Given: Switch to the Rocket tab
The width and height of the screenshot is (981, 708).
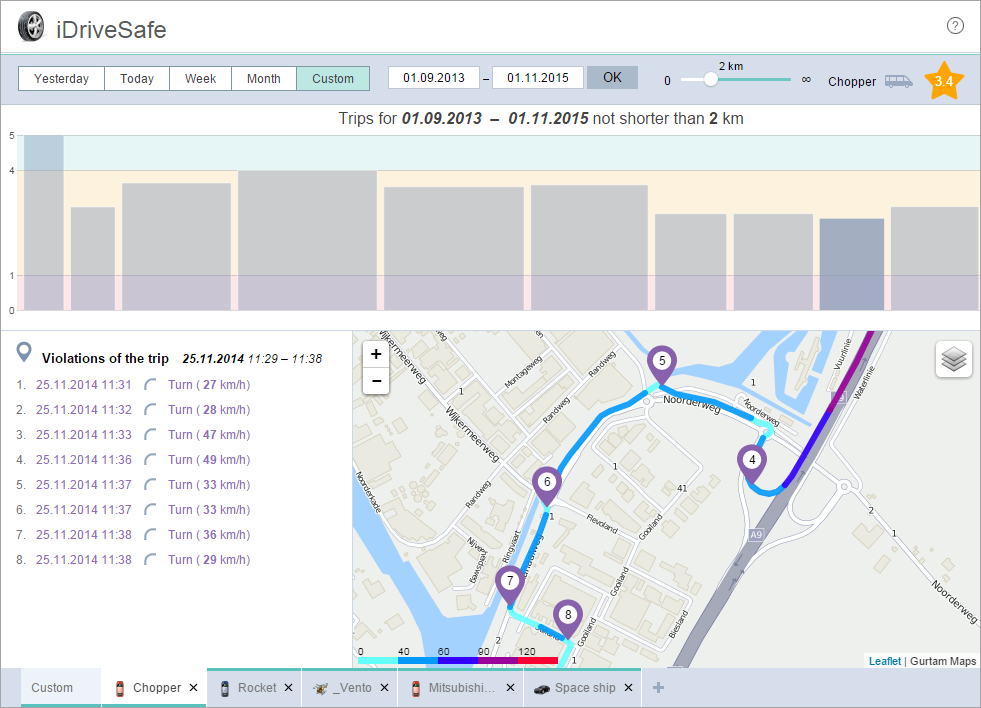Looking at the screenshot, I should pos(256,688).
